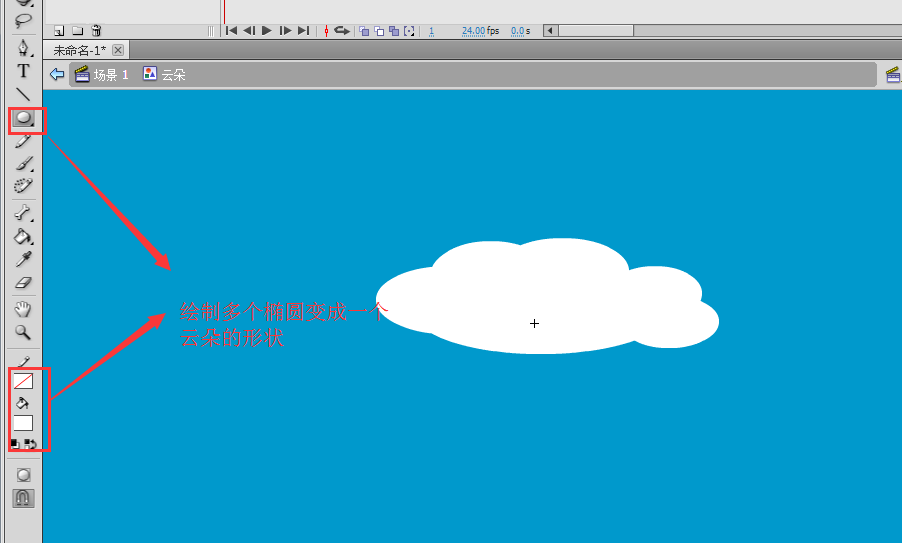The height and width of the screenshot is (543, 902).
Task: Step back one frame
Action: coord(249,30)
